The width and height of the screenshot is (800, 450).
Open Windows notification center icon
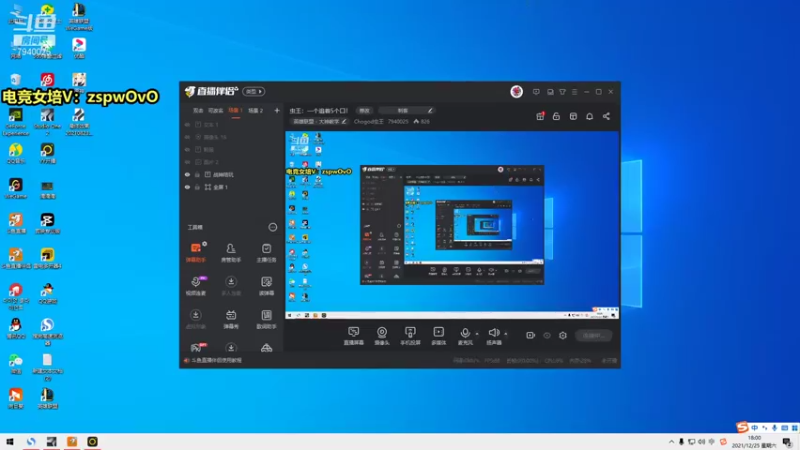point(787,442)
